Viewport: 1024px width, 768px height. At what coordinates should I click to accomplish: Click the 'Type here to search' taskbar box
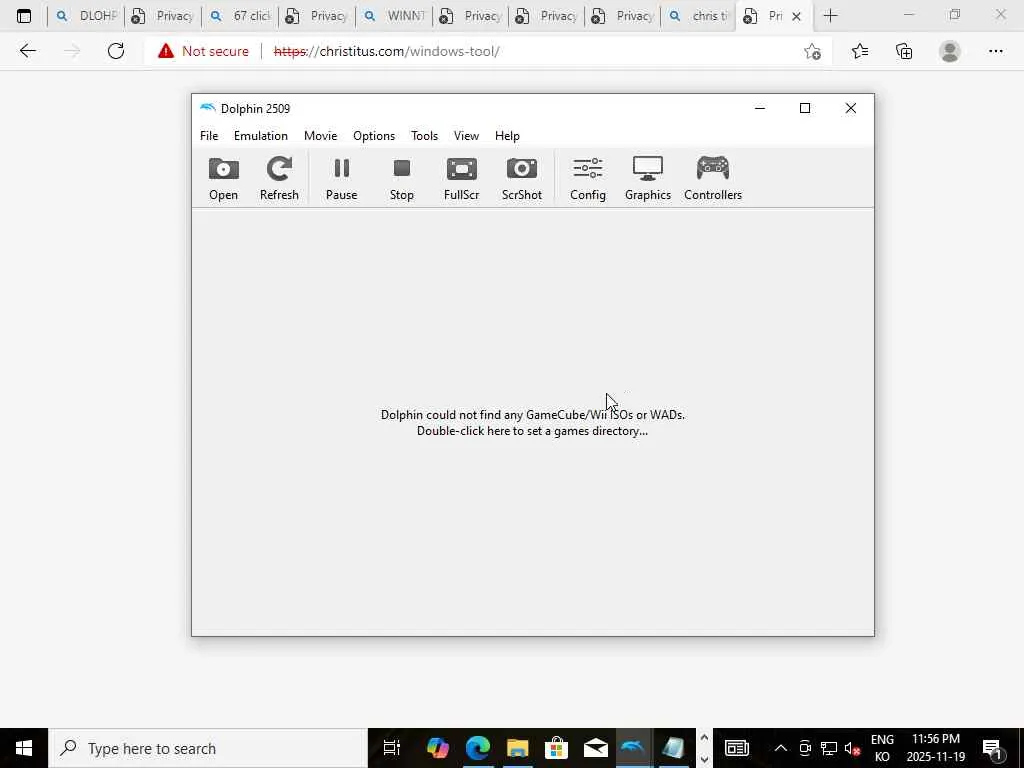(x=208, y=748)
